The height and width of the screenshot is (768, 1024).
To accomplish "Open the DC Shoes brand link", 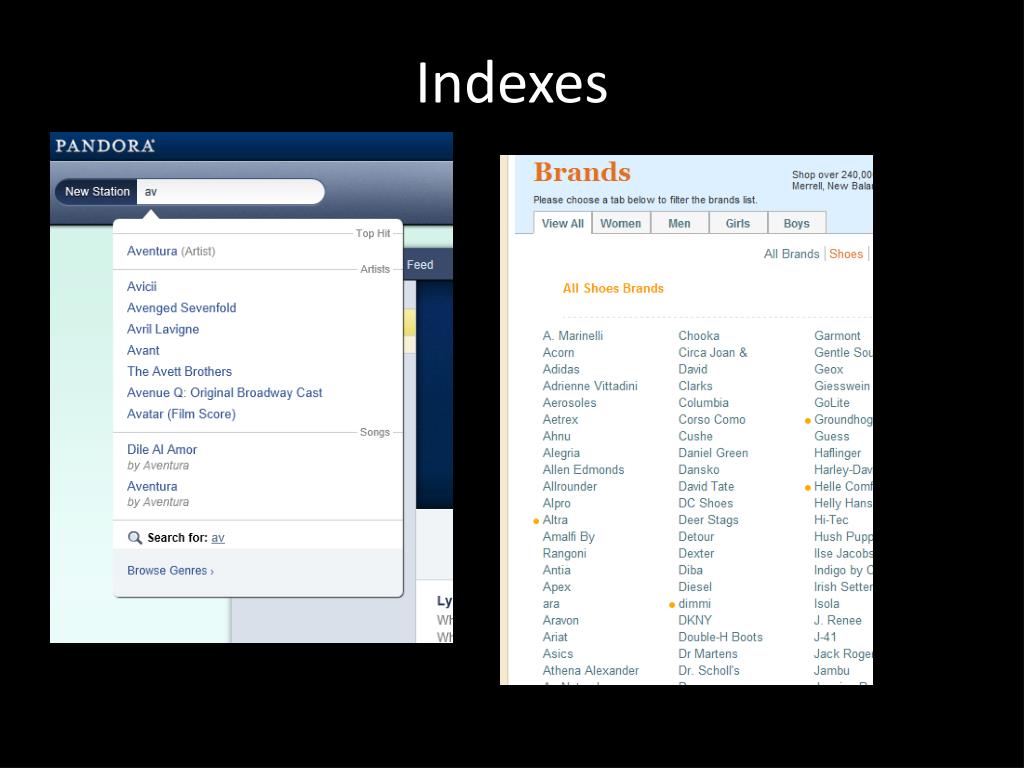I will (x=705, y=503).
